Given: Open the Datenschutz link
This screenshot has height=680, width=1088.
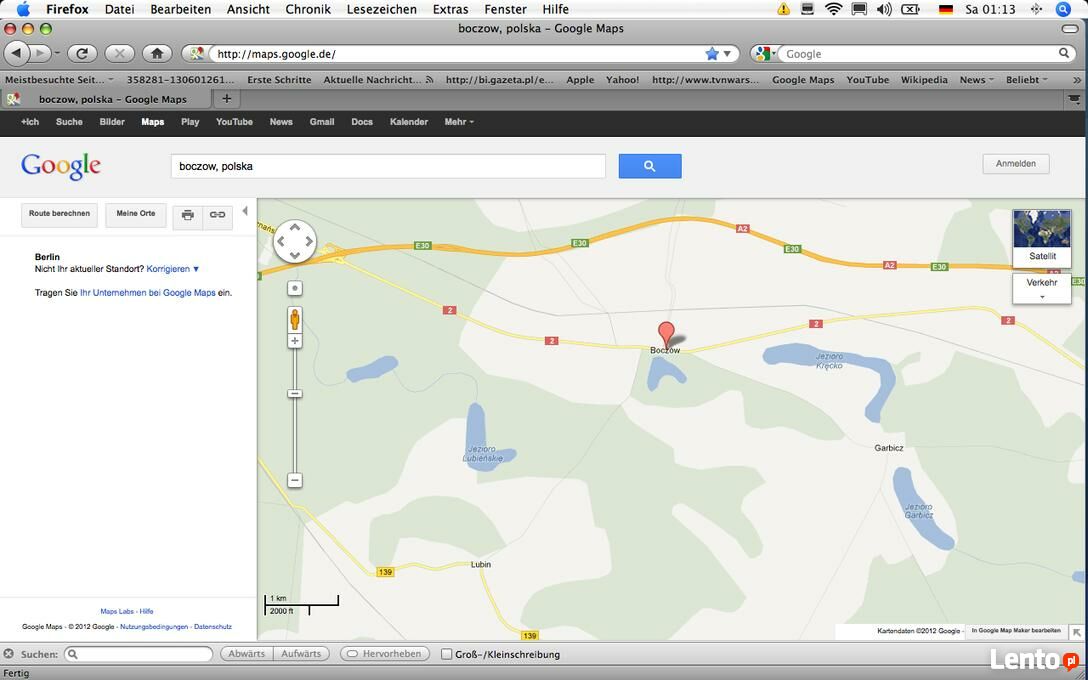Looking at the screenshot, I should [x=213, y=627].
